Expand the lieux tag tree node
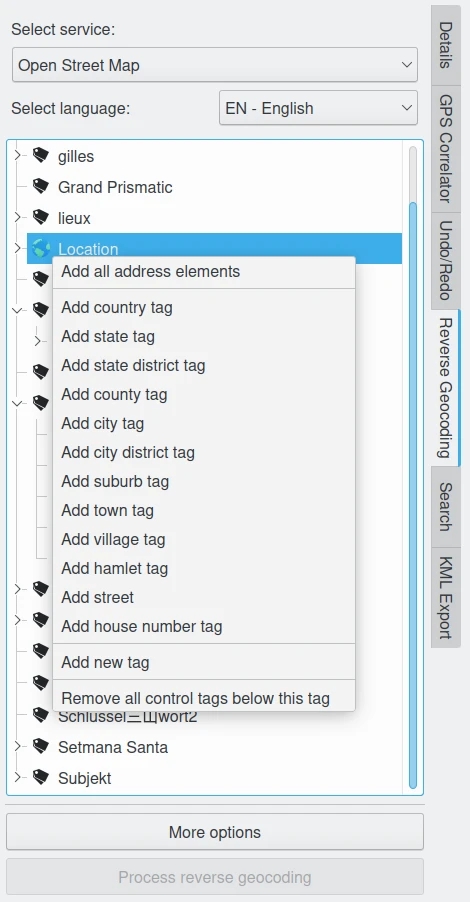This screenshot has height=902, width=470. tap(17, 217)
